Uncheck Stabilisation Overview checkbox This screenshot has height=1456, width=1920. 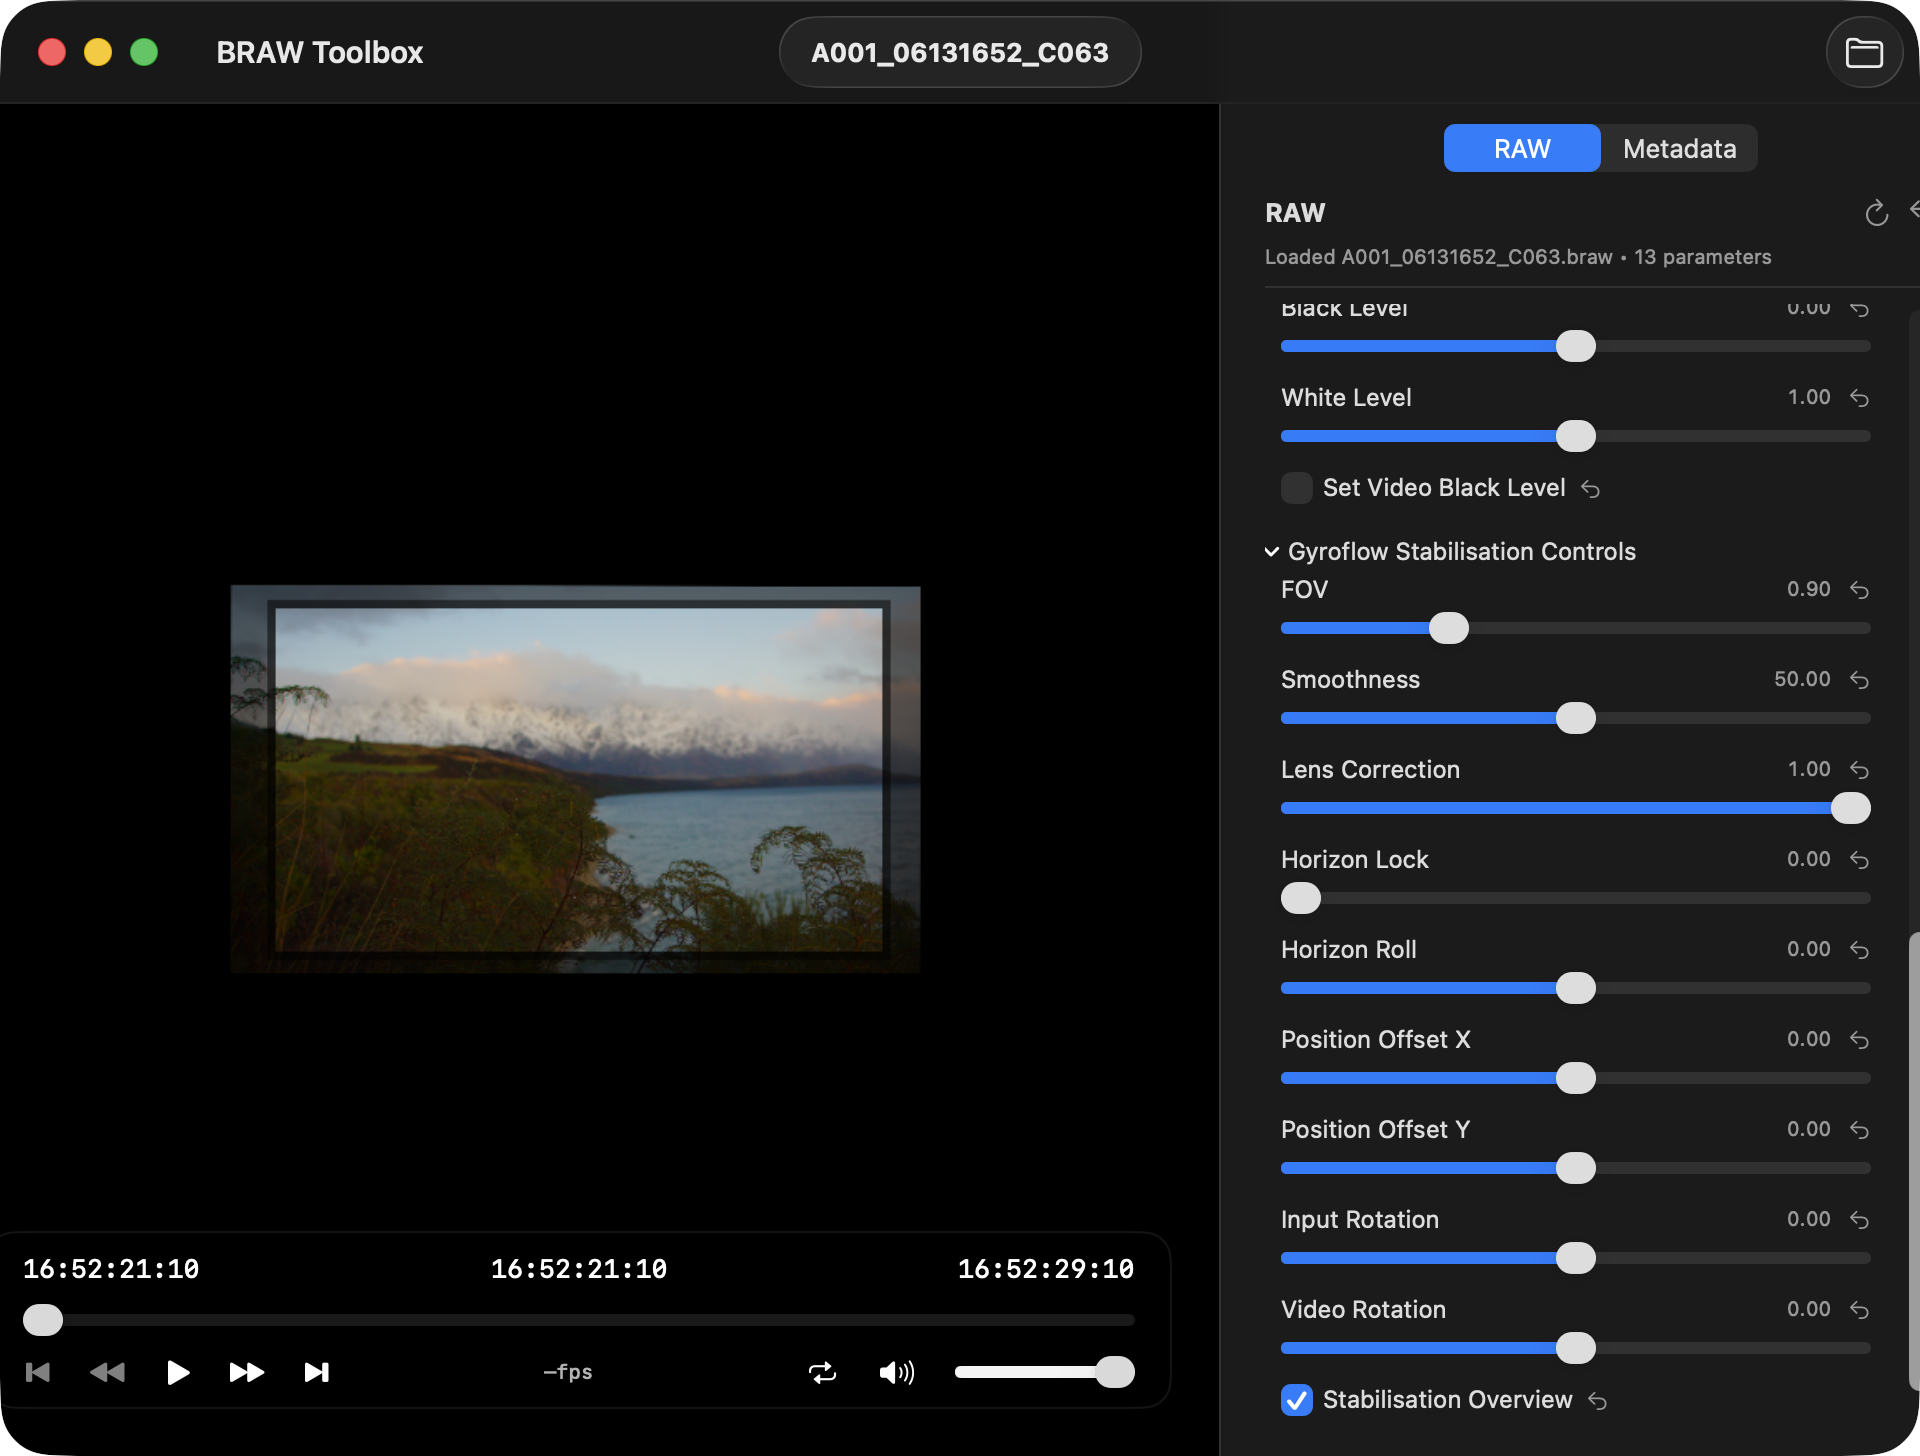pyautogui.click(x=1297, y=1400)
